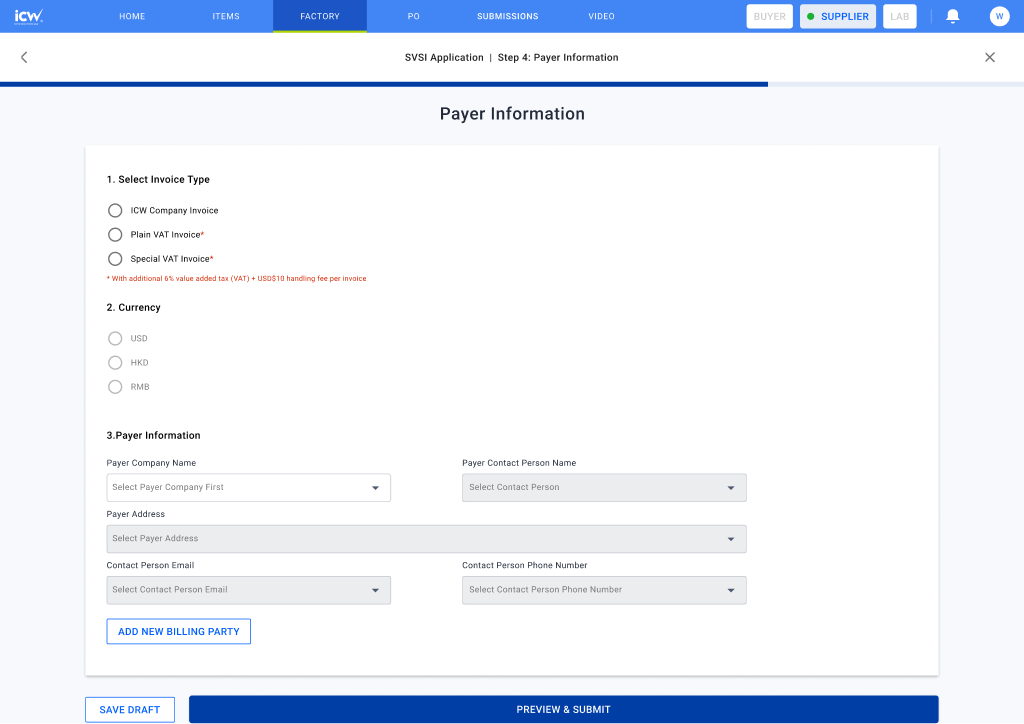Go to the SUBMISSIONS tab
The height and width of the screenshot is (724, 1024).
coord(507,16)
